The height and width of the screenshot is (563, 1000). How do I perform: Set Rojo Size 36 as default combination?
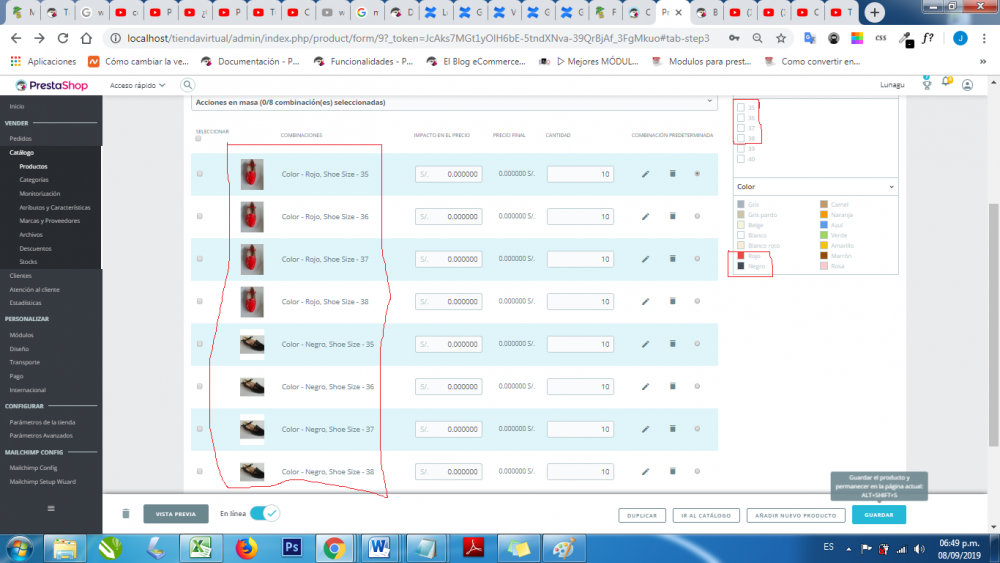(x=697, y=216)
